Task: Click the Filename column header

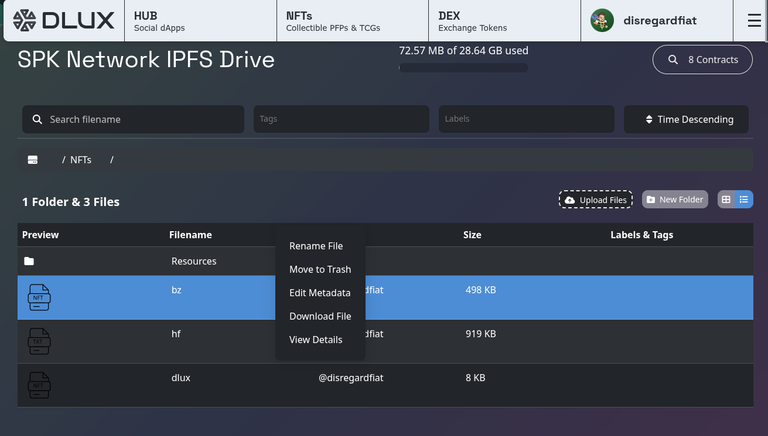Action: click(x=191, y=235)
